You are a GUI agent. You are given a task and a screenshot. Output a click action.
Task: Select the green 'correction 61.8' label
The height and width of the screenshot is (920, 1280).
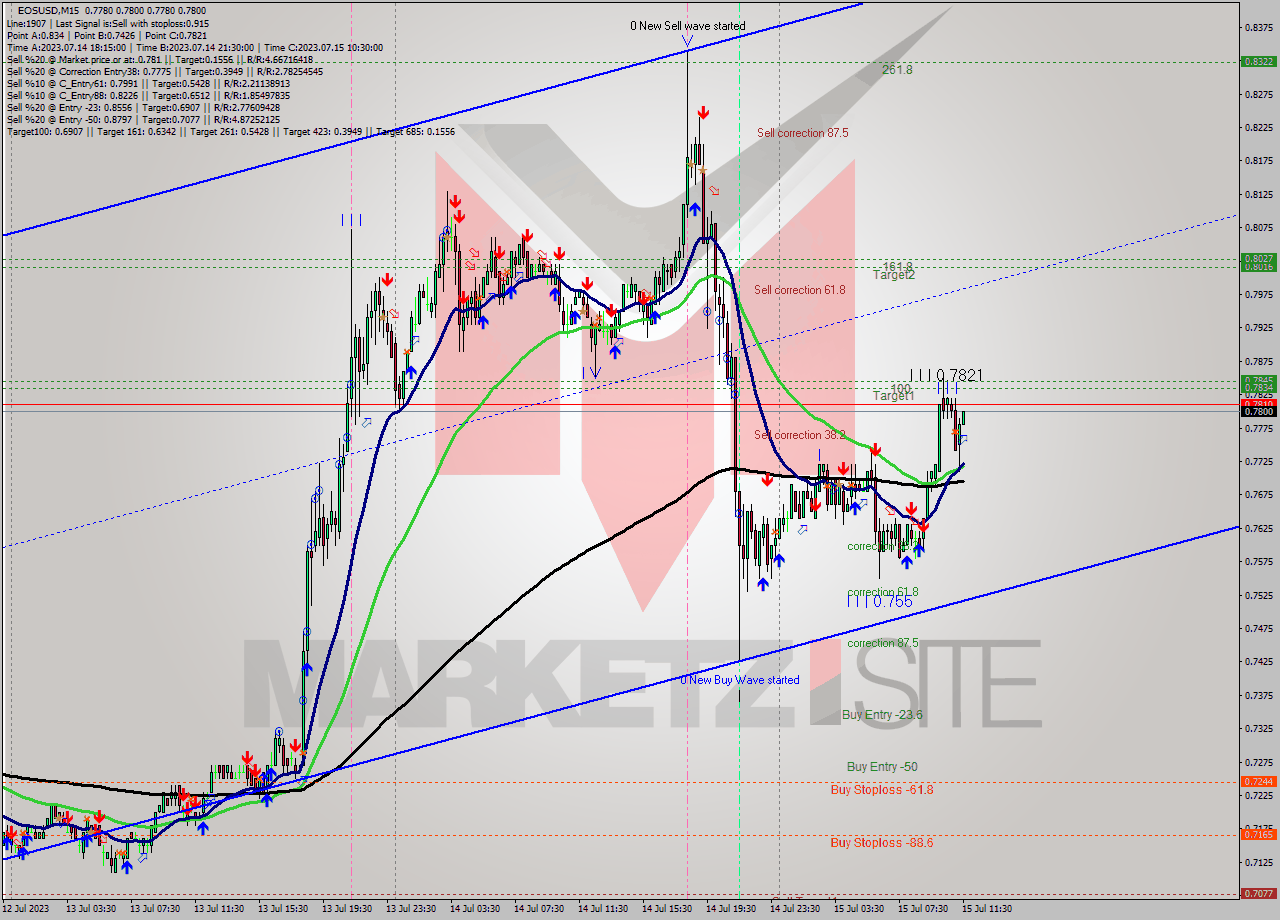[882, 592]
